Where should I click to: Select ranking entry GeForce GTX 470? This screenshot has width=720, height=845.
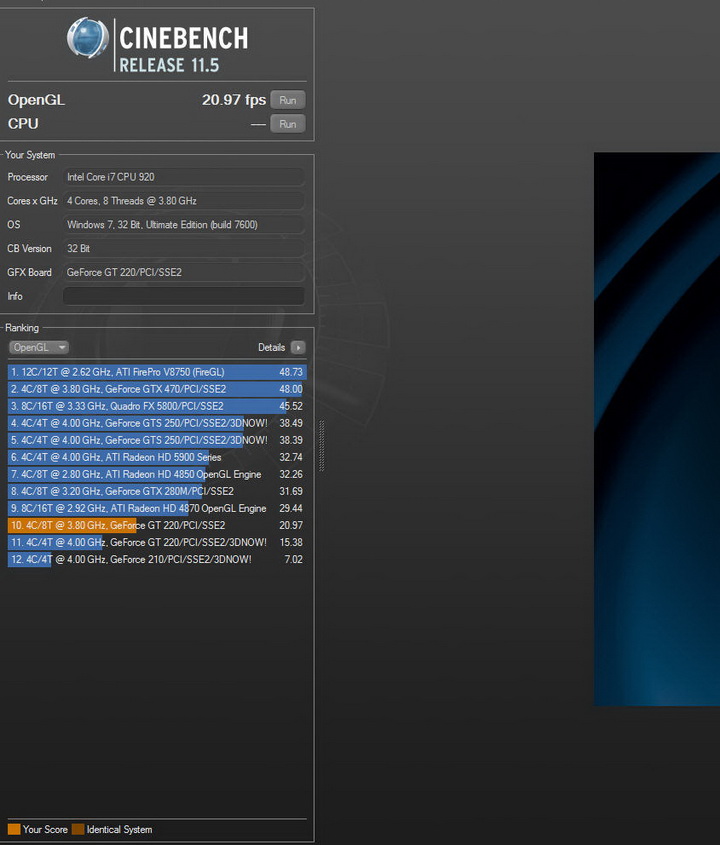click(x=157, y=389)
